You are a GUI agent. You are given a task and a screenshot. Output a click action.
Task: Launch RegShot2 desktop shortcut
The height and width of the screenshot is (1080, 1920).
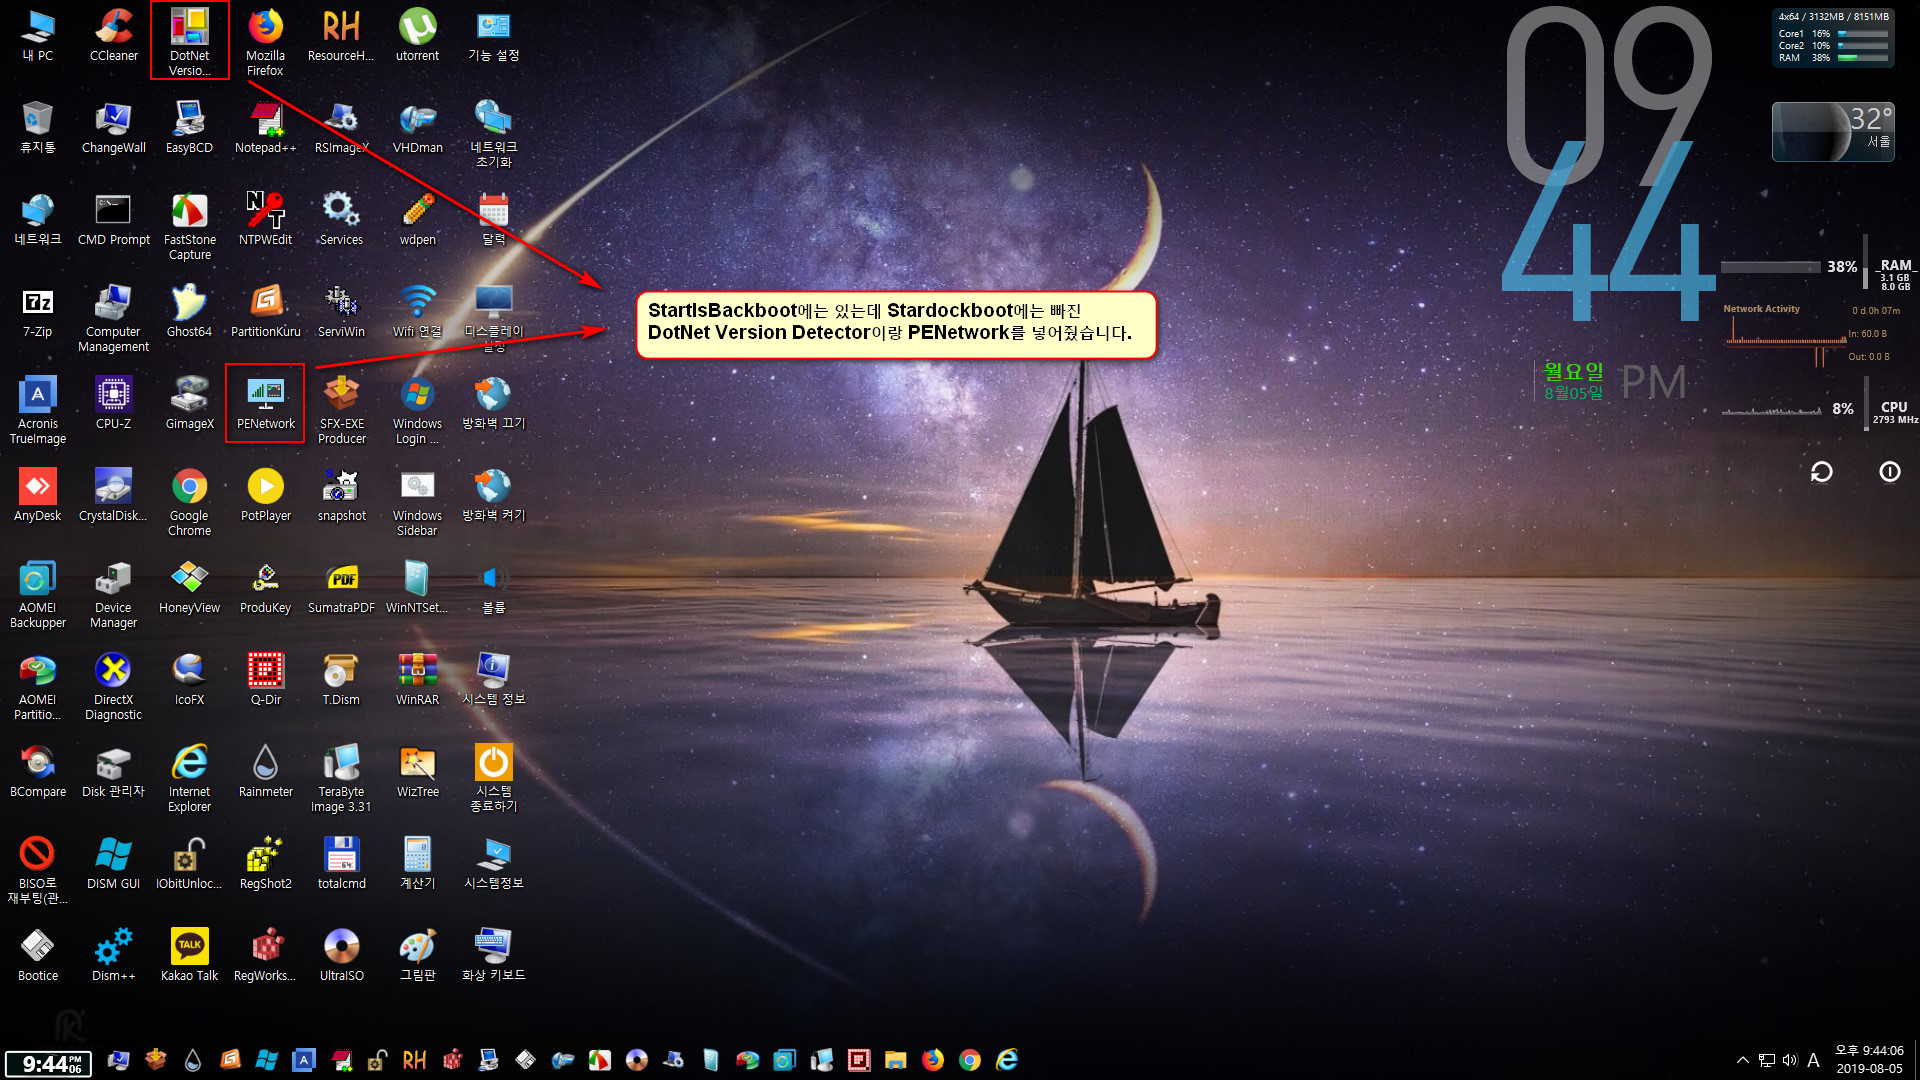pyautogui.click(x=265, y=863)
